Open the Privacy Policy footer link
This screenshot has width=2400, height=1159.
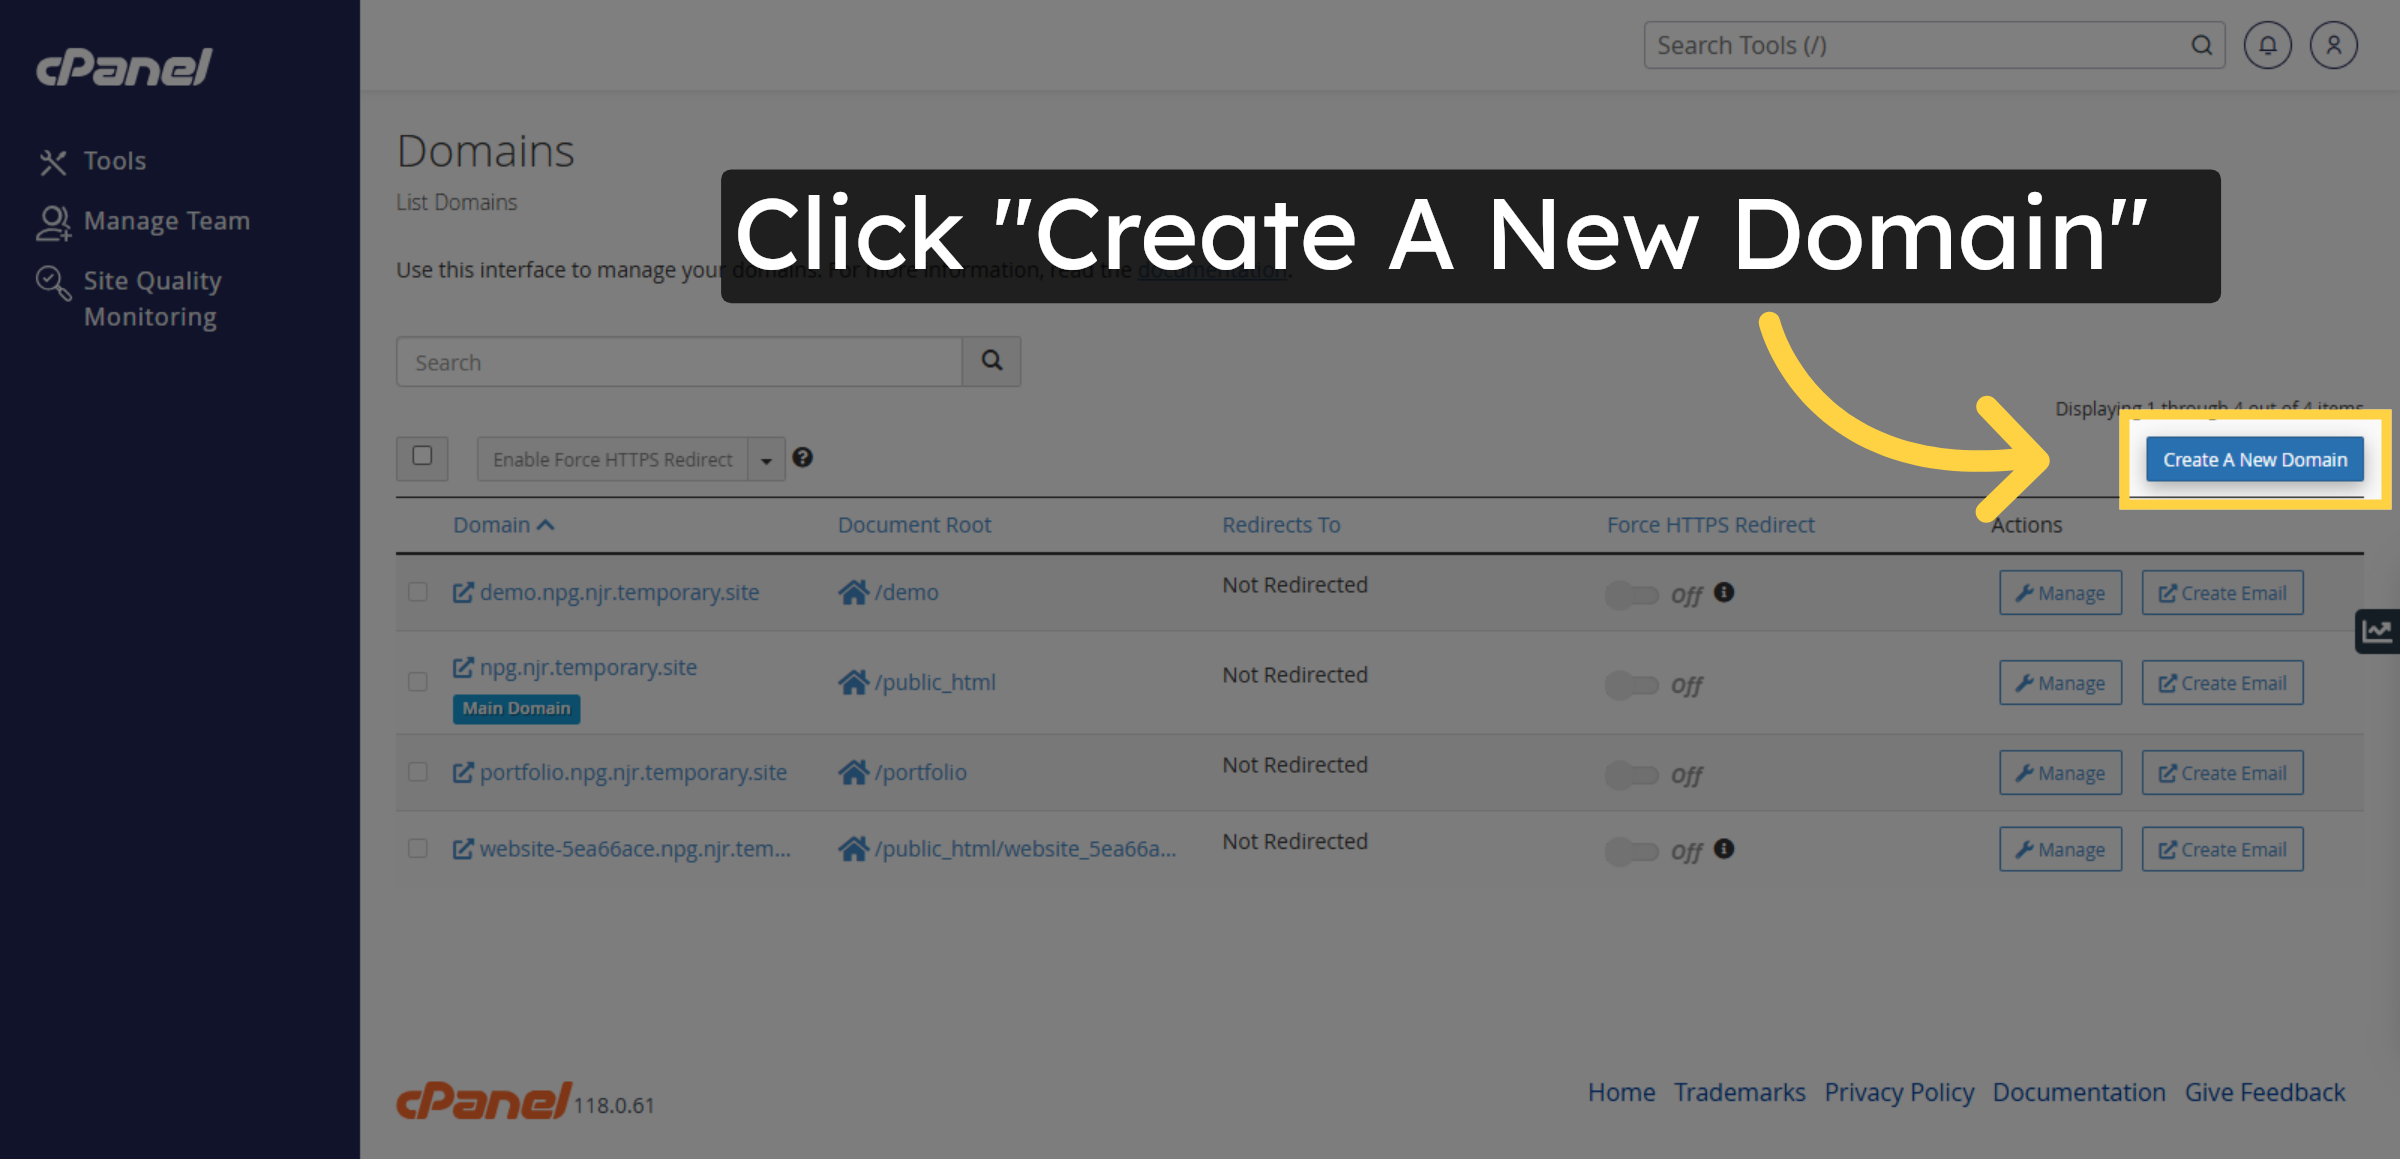[1899, 1092]
